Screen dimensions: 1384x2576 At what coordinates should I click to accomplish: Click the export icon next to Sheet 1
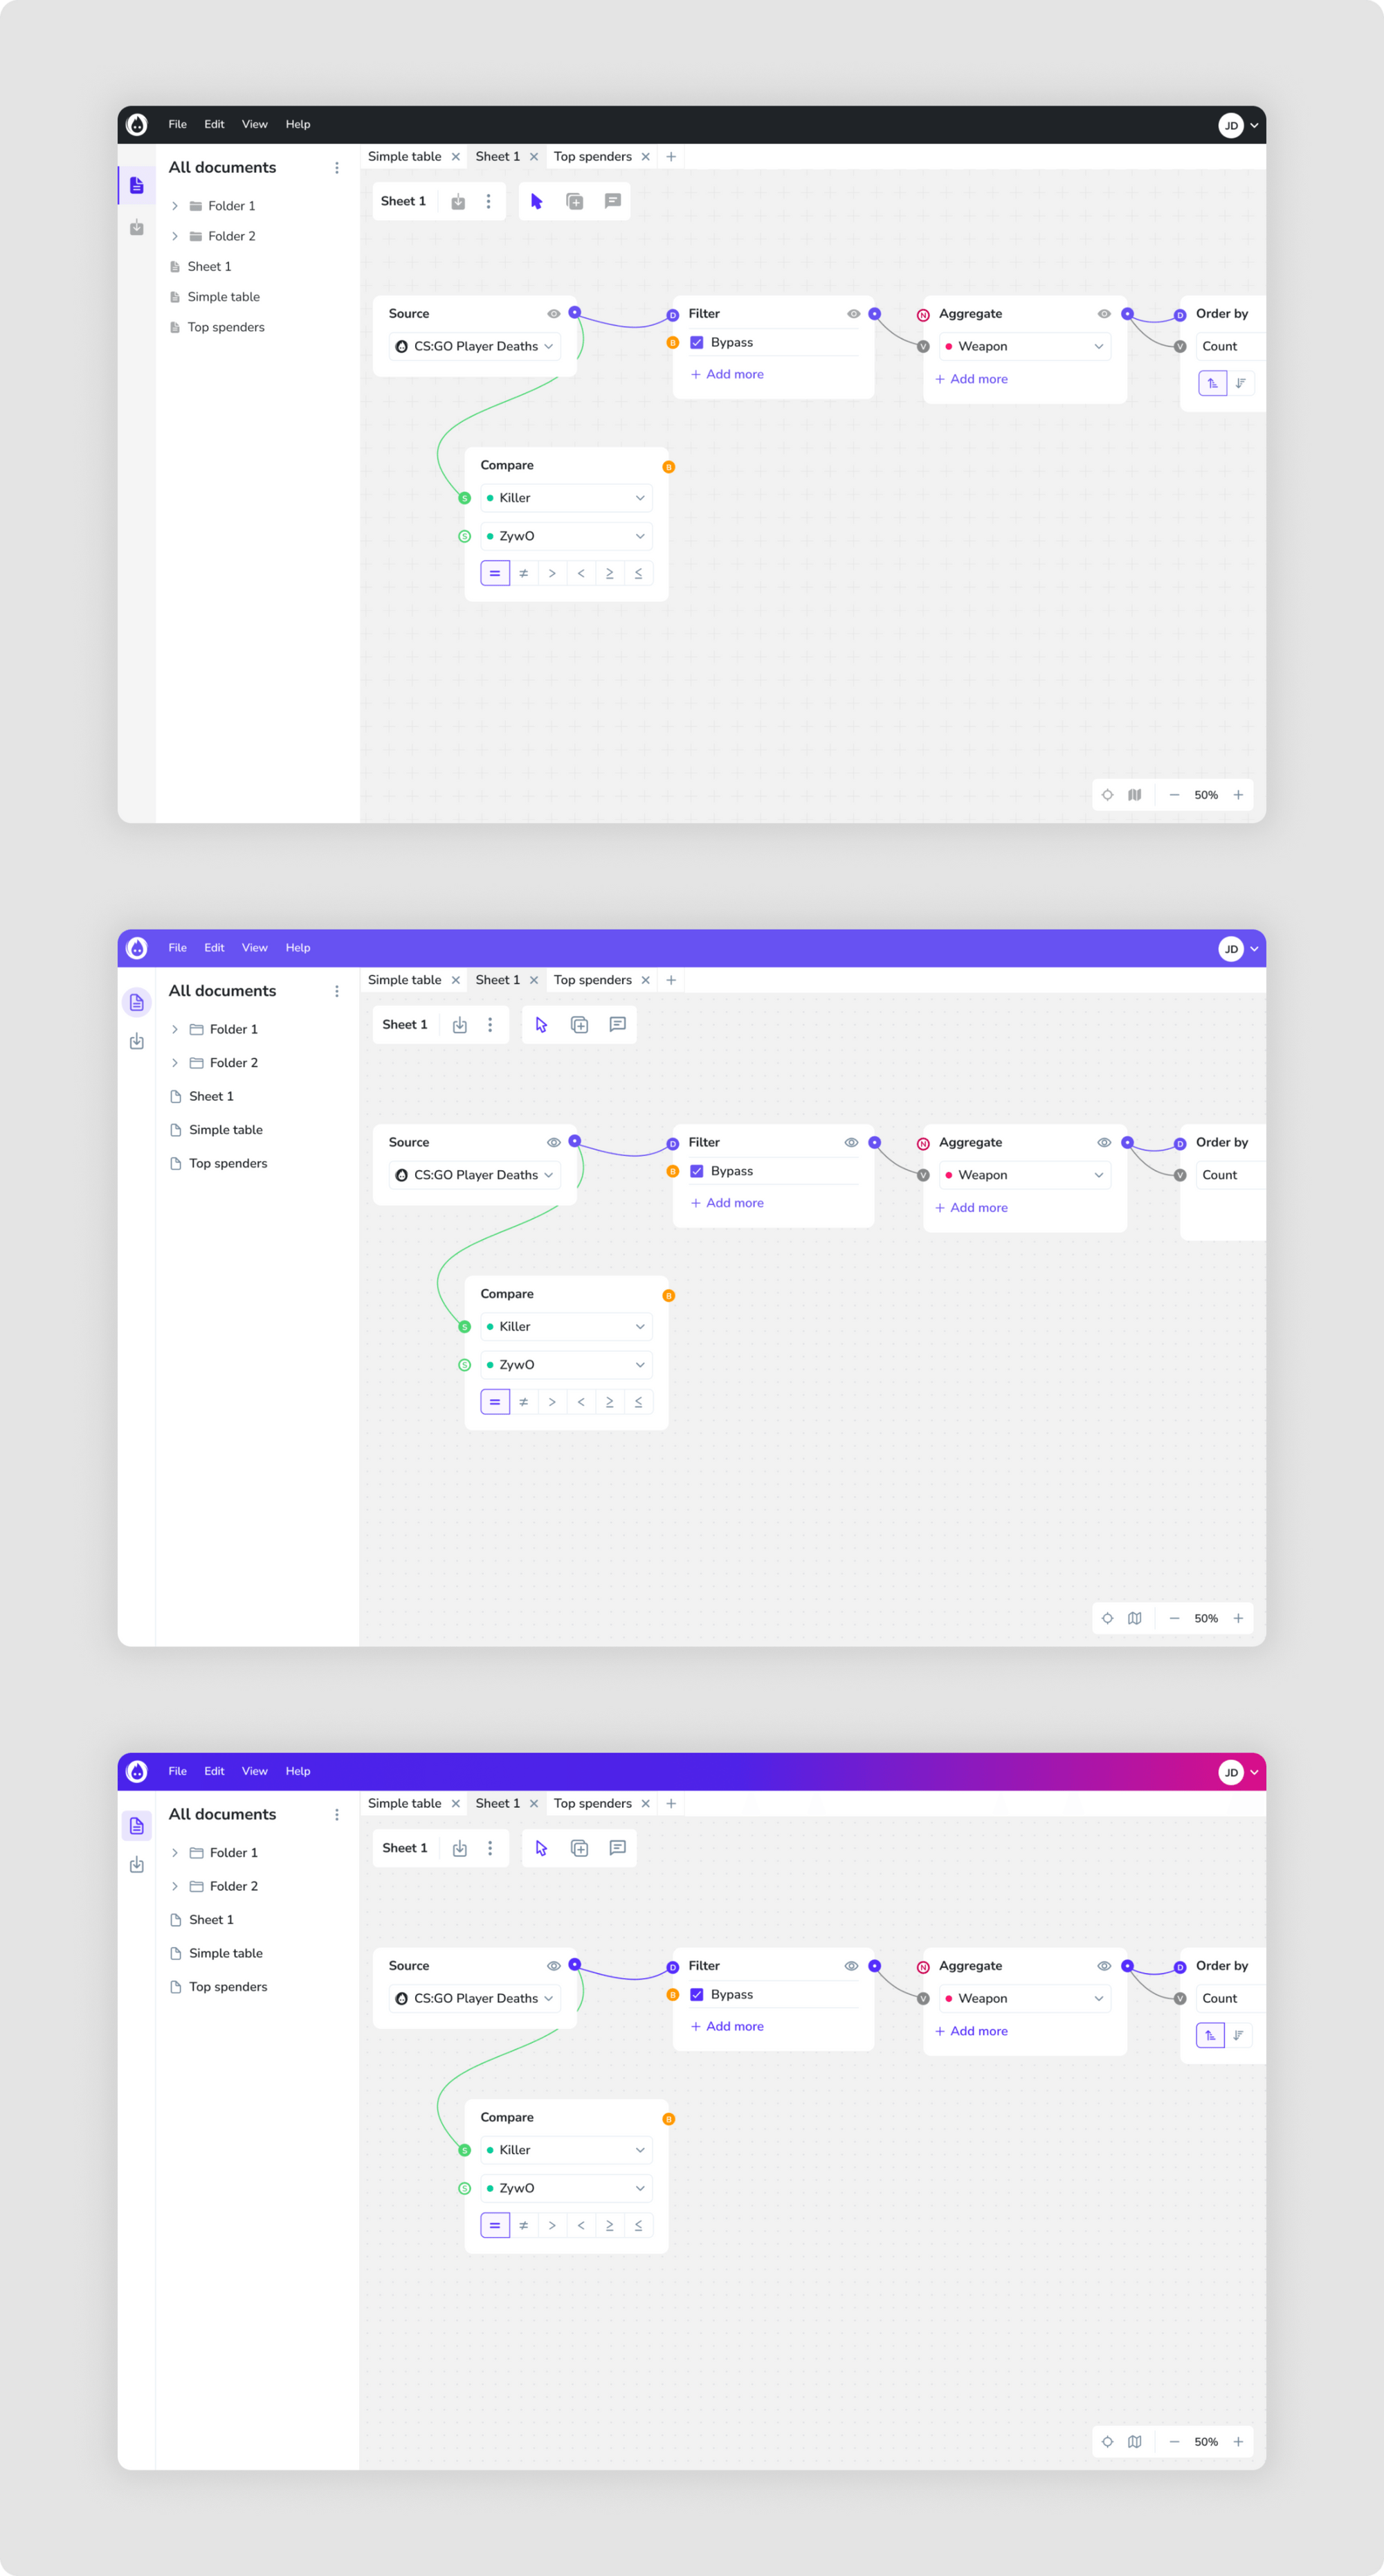(458, 201)
